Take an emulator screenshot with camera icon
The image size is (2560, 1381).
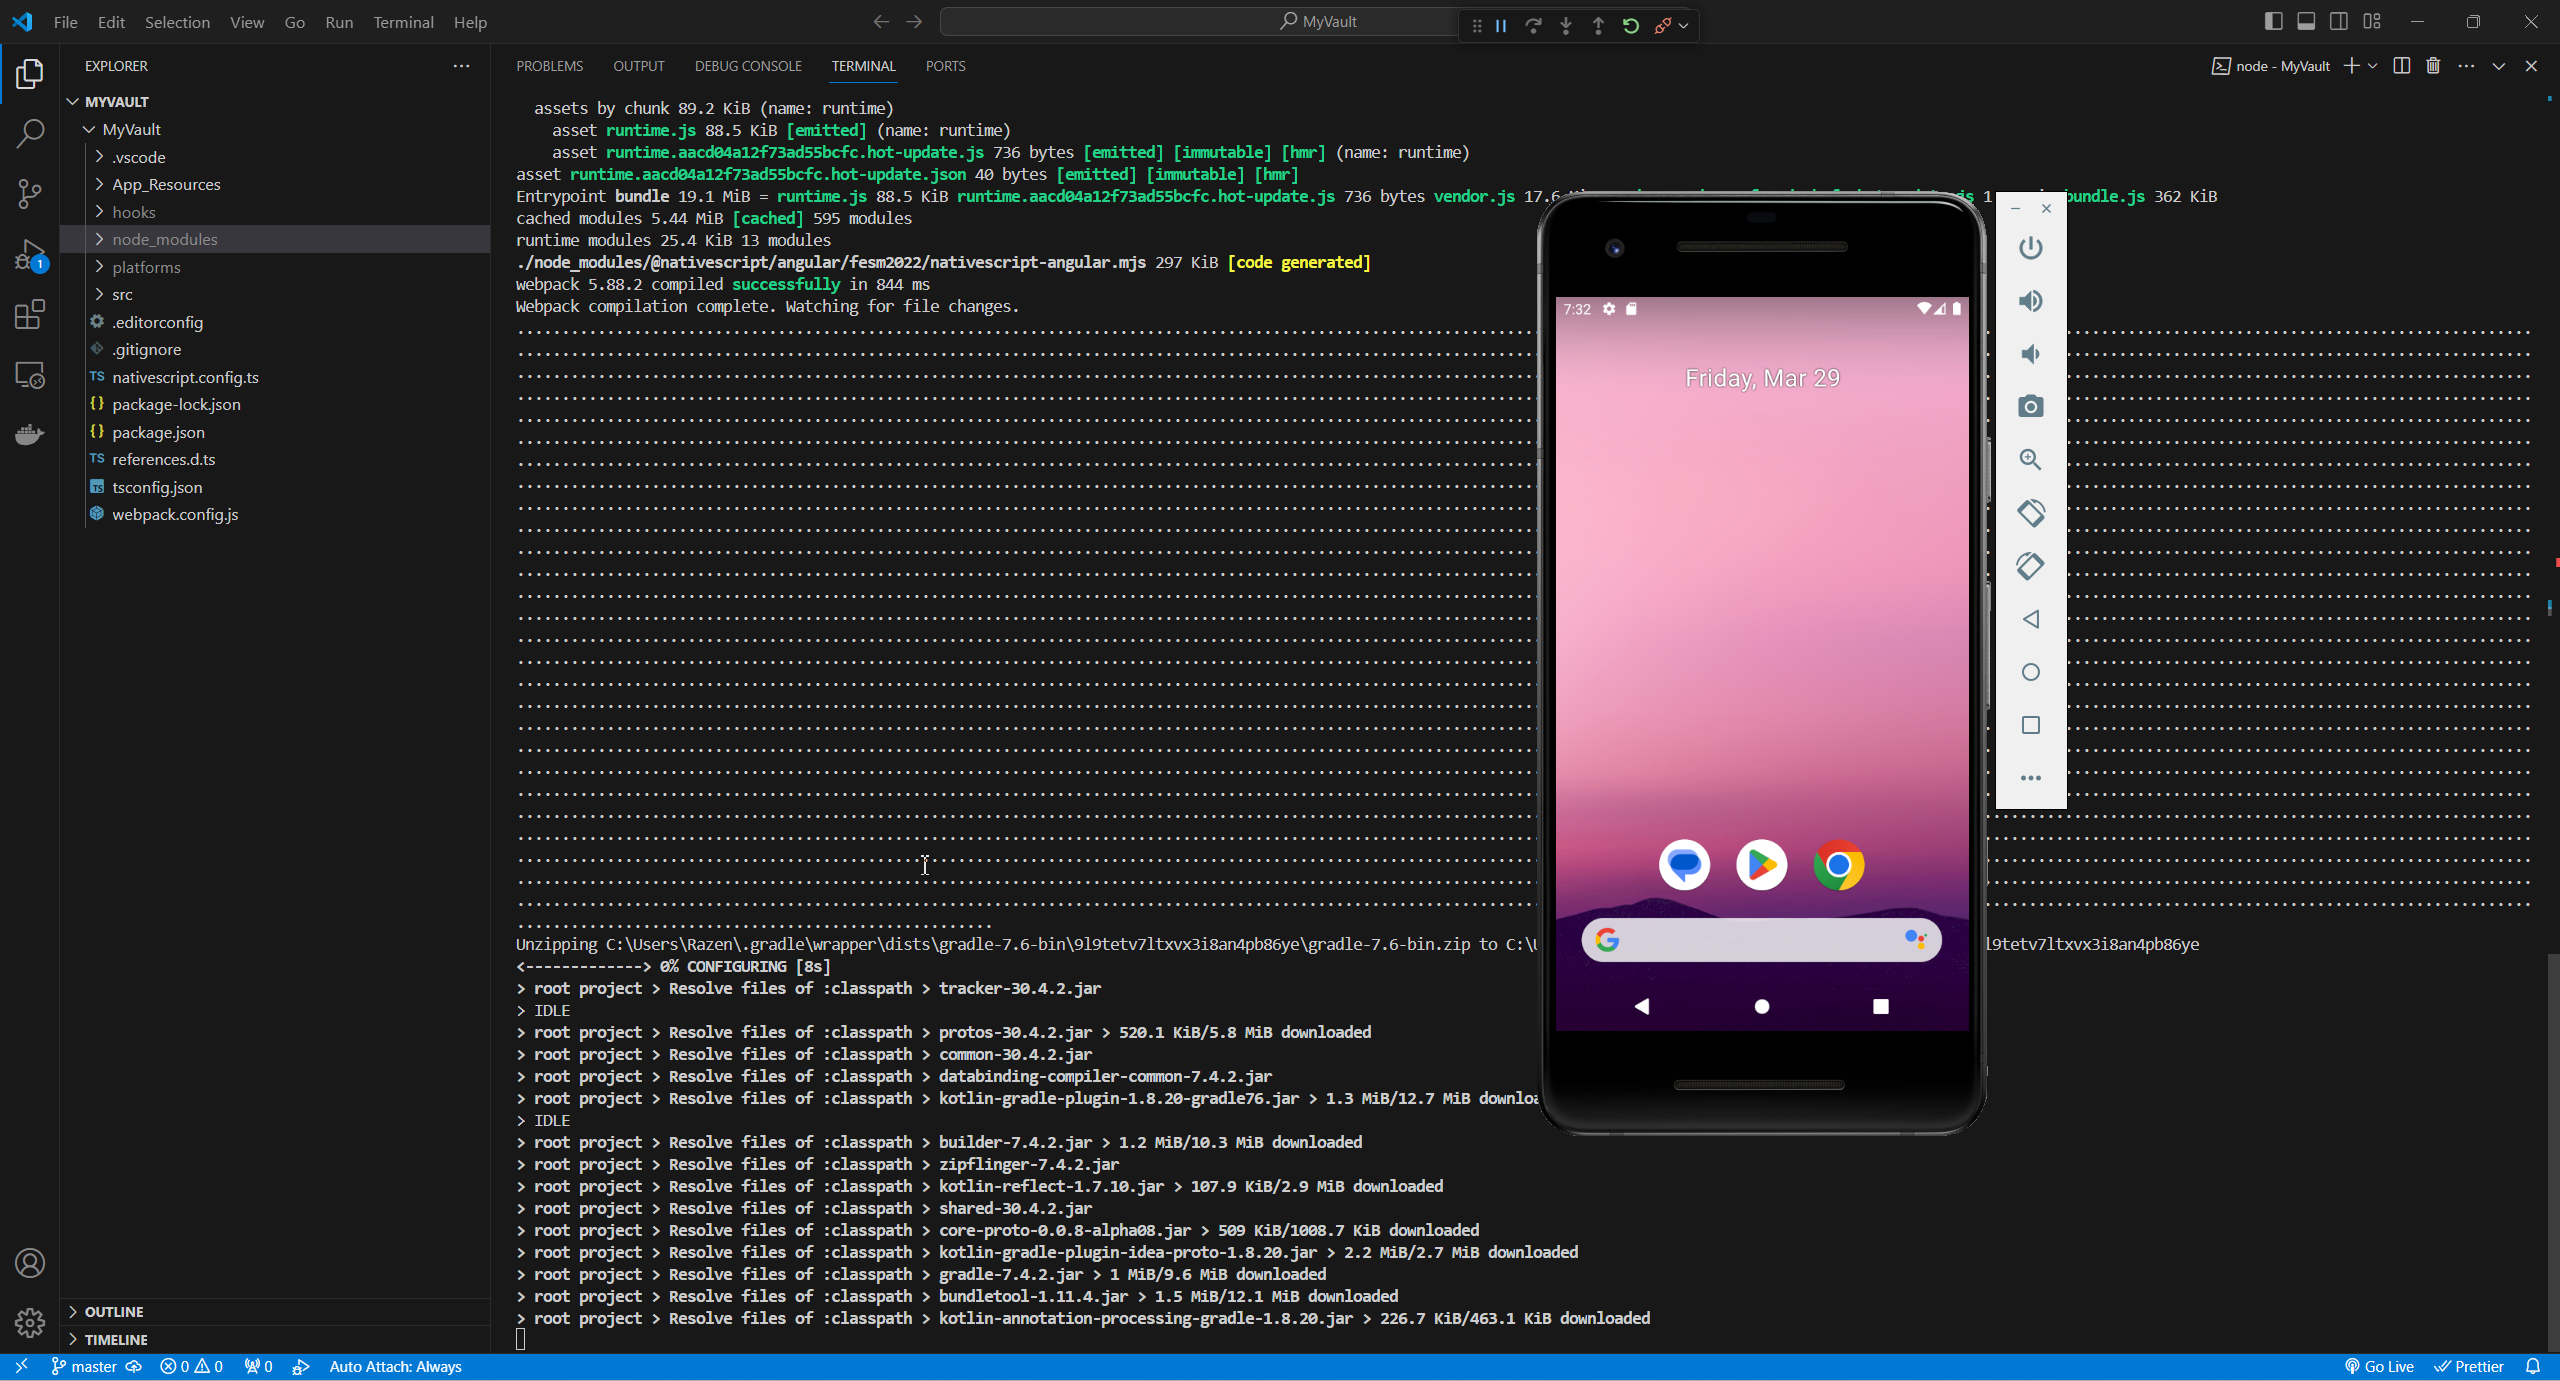point(2030,407)
